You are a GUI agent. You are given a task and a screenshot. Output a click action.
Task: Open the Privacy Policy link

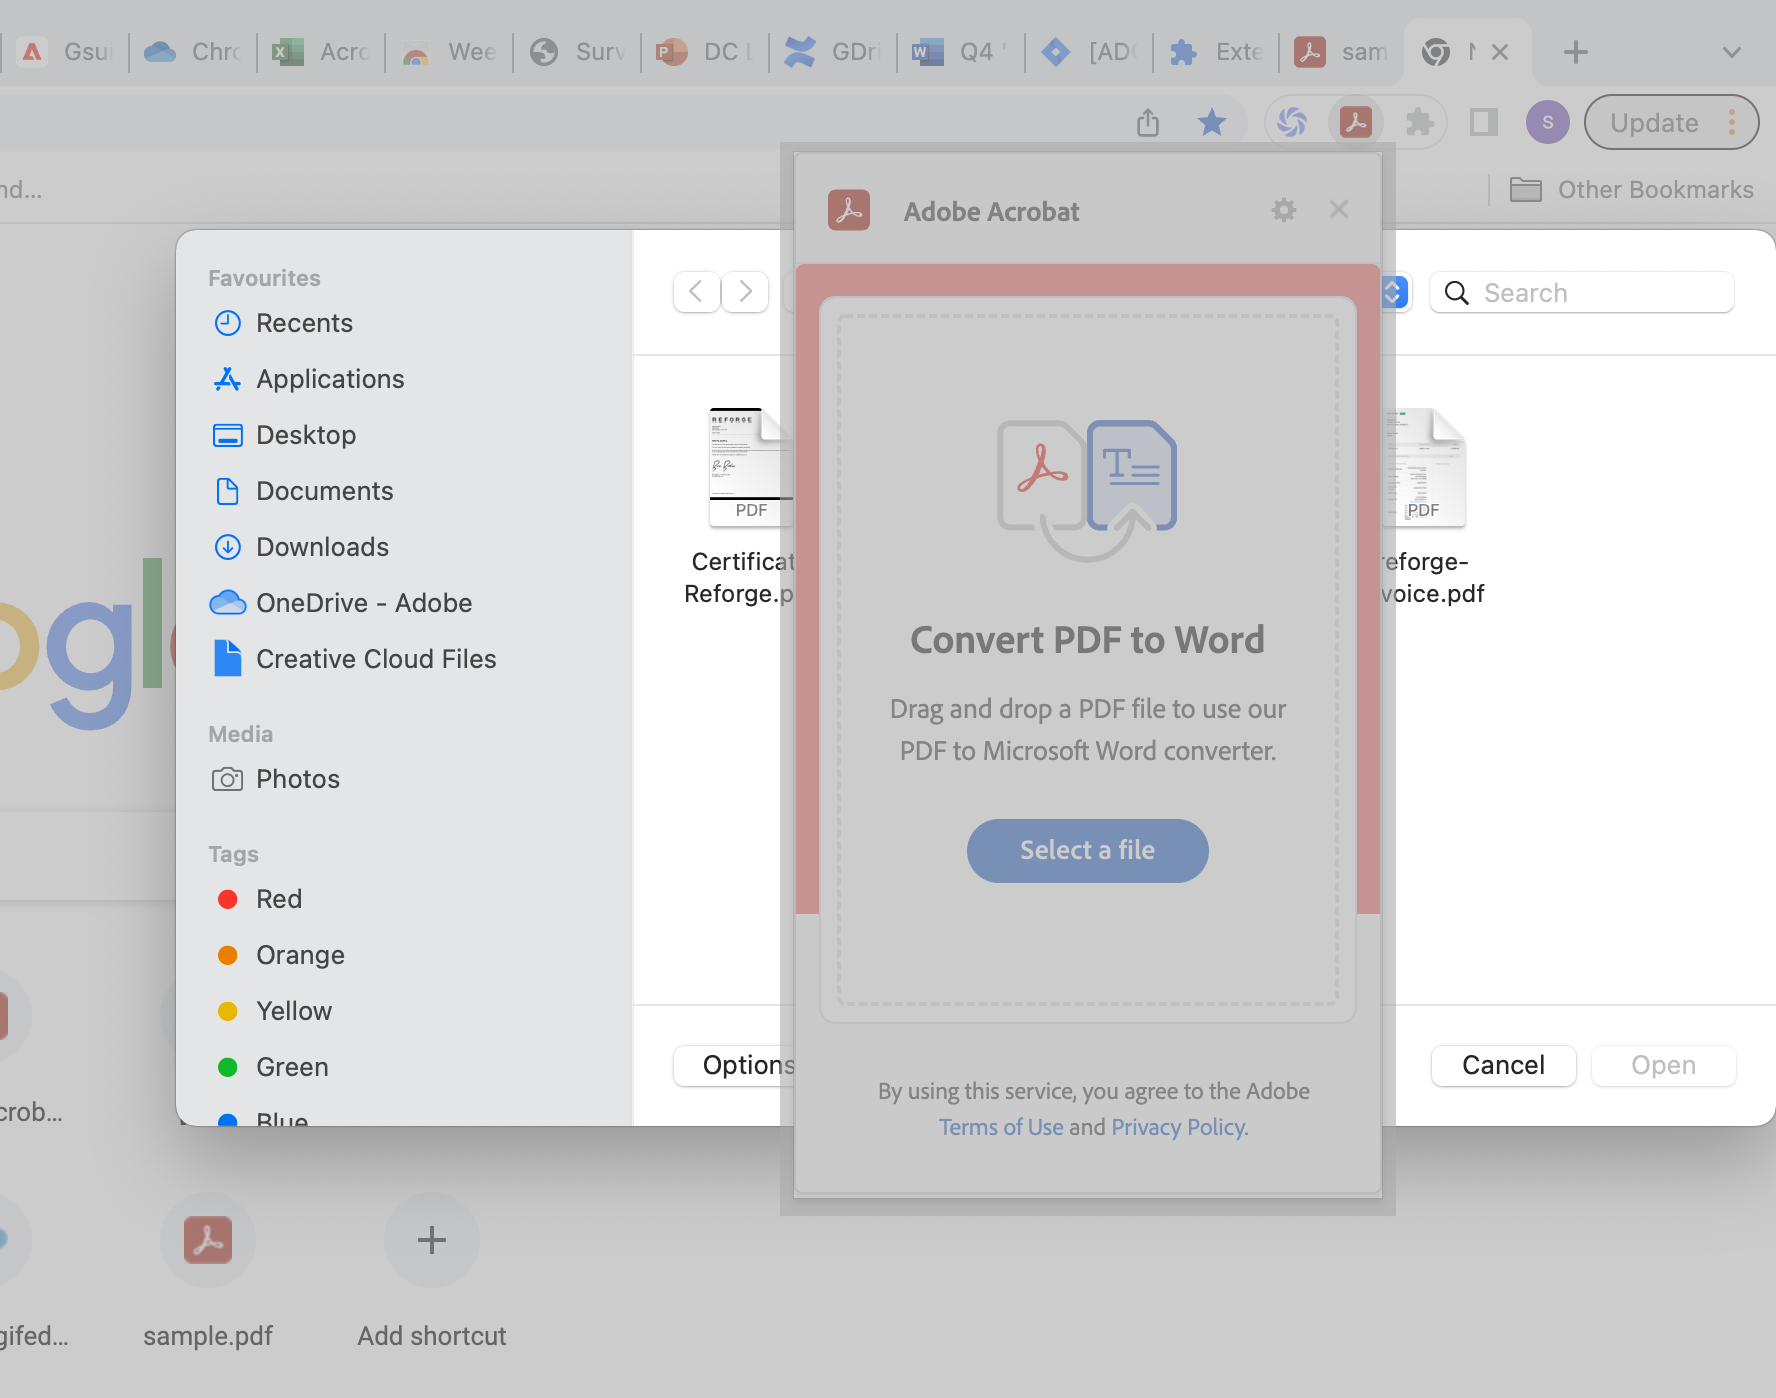click(1180, 1127)
